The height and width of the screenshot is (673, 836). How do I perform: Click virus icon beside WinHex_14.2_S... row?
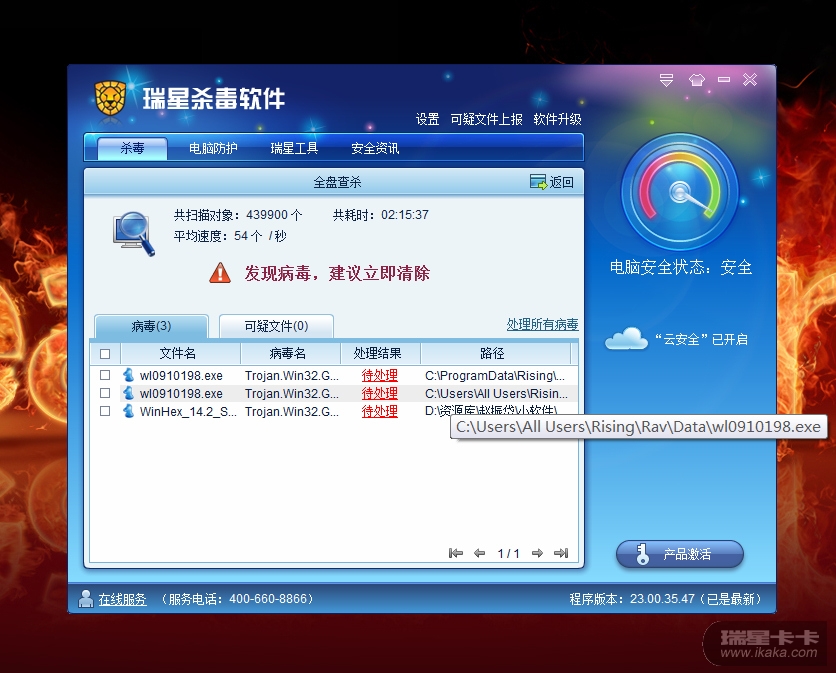tap(128, 411)
